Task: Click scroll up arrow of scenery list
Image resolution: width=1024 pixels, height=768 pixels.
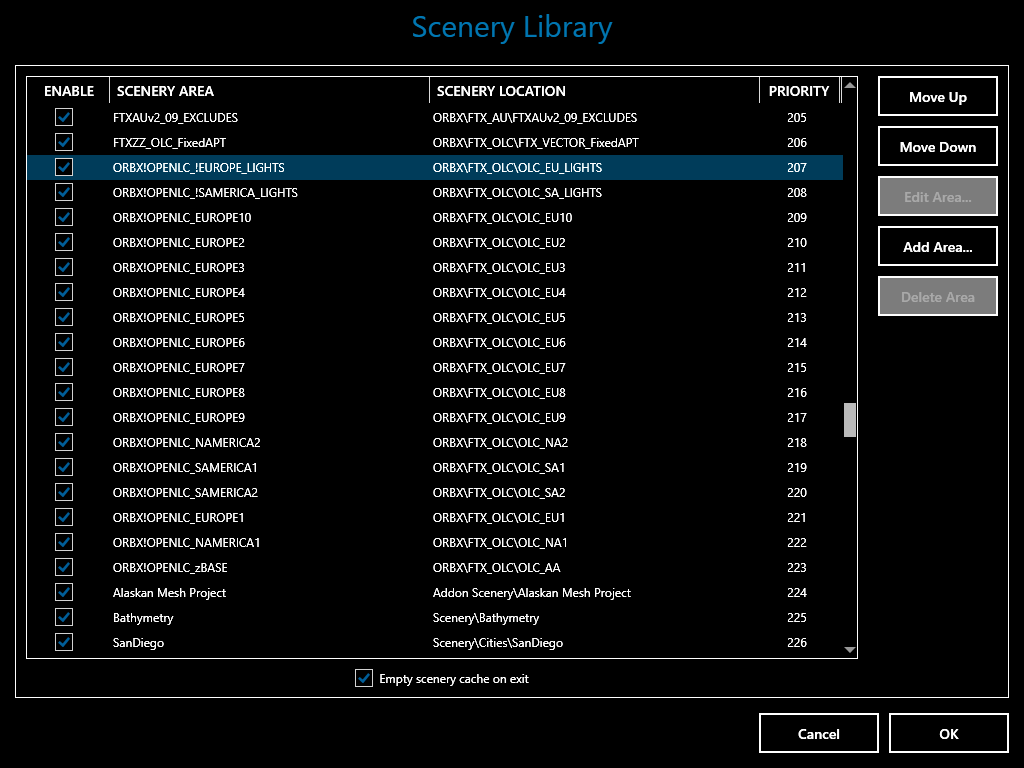Action: coord(850,86)
